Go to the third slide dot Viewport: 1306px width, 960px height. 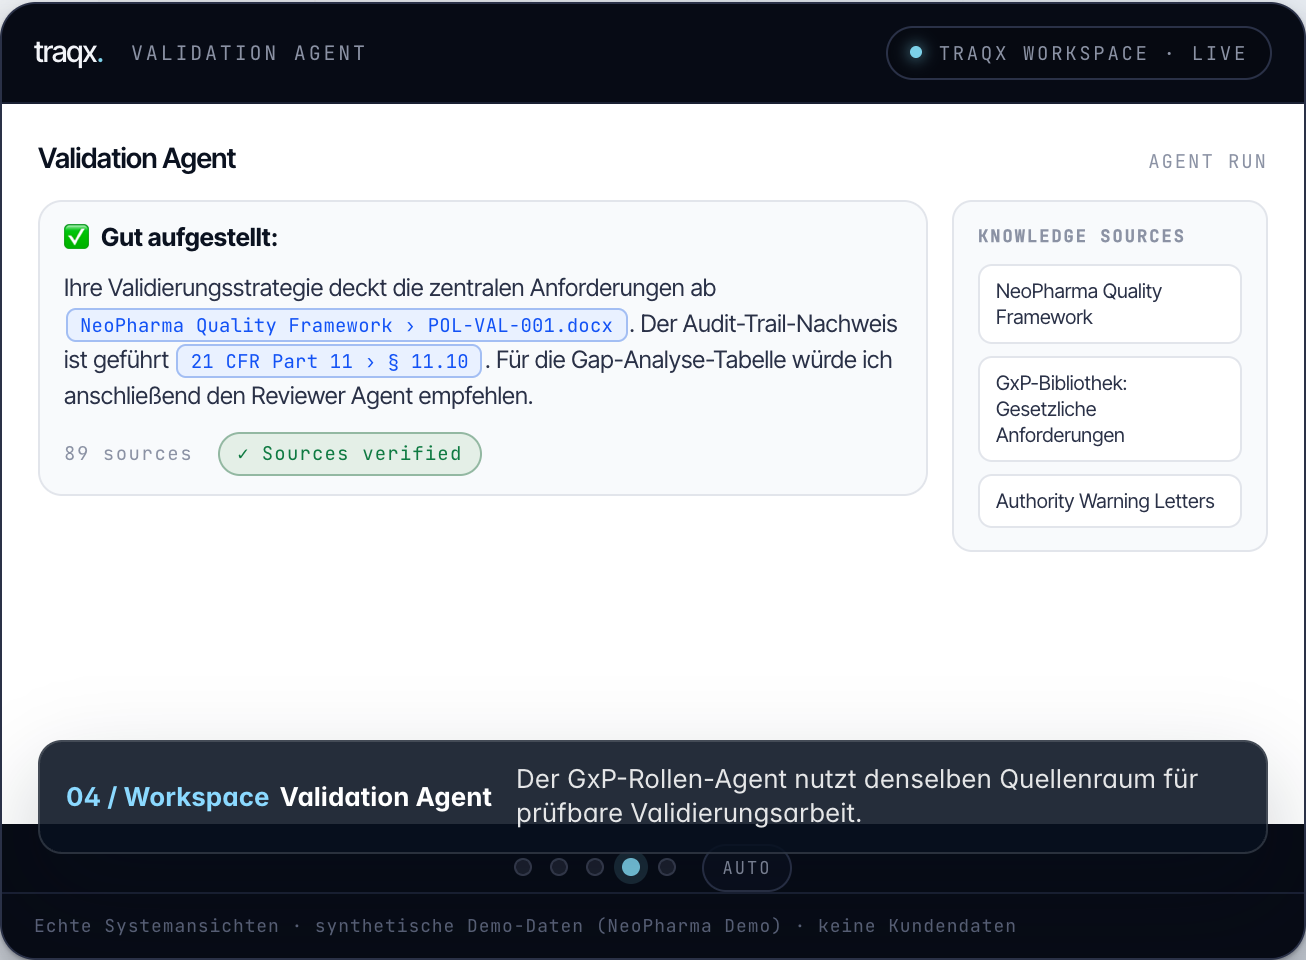[x=595, y=867]
